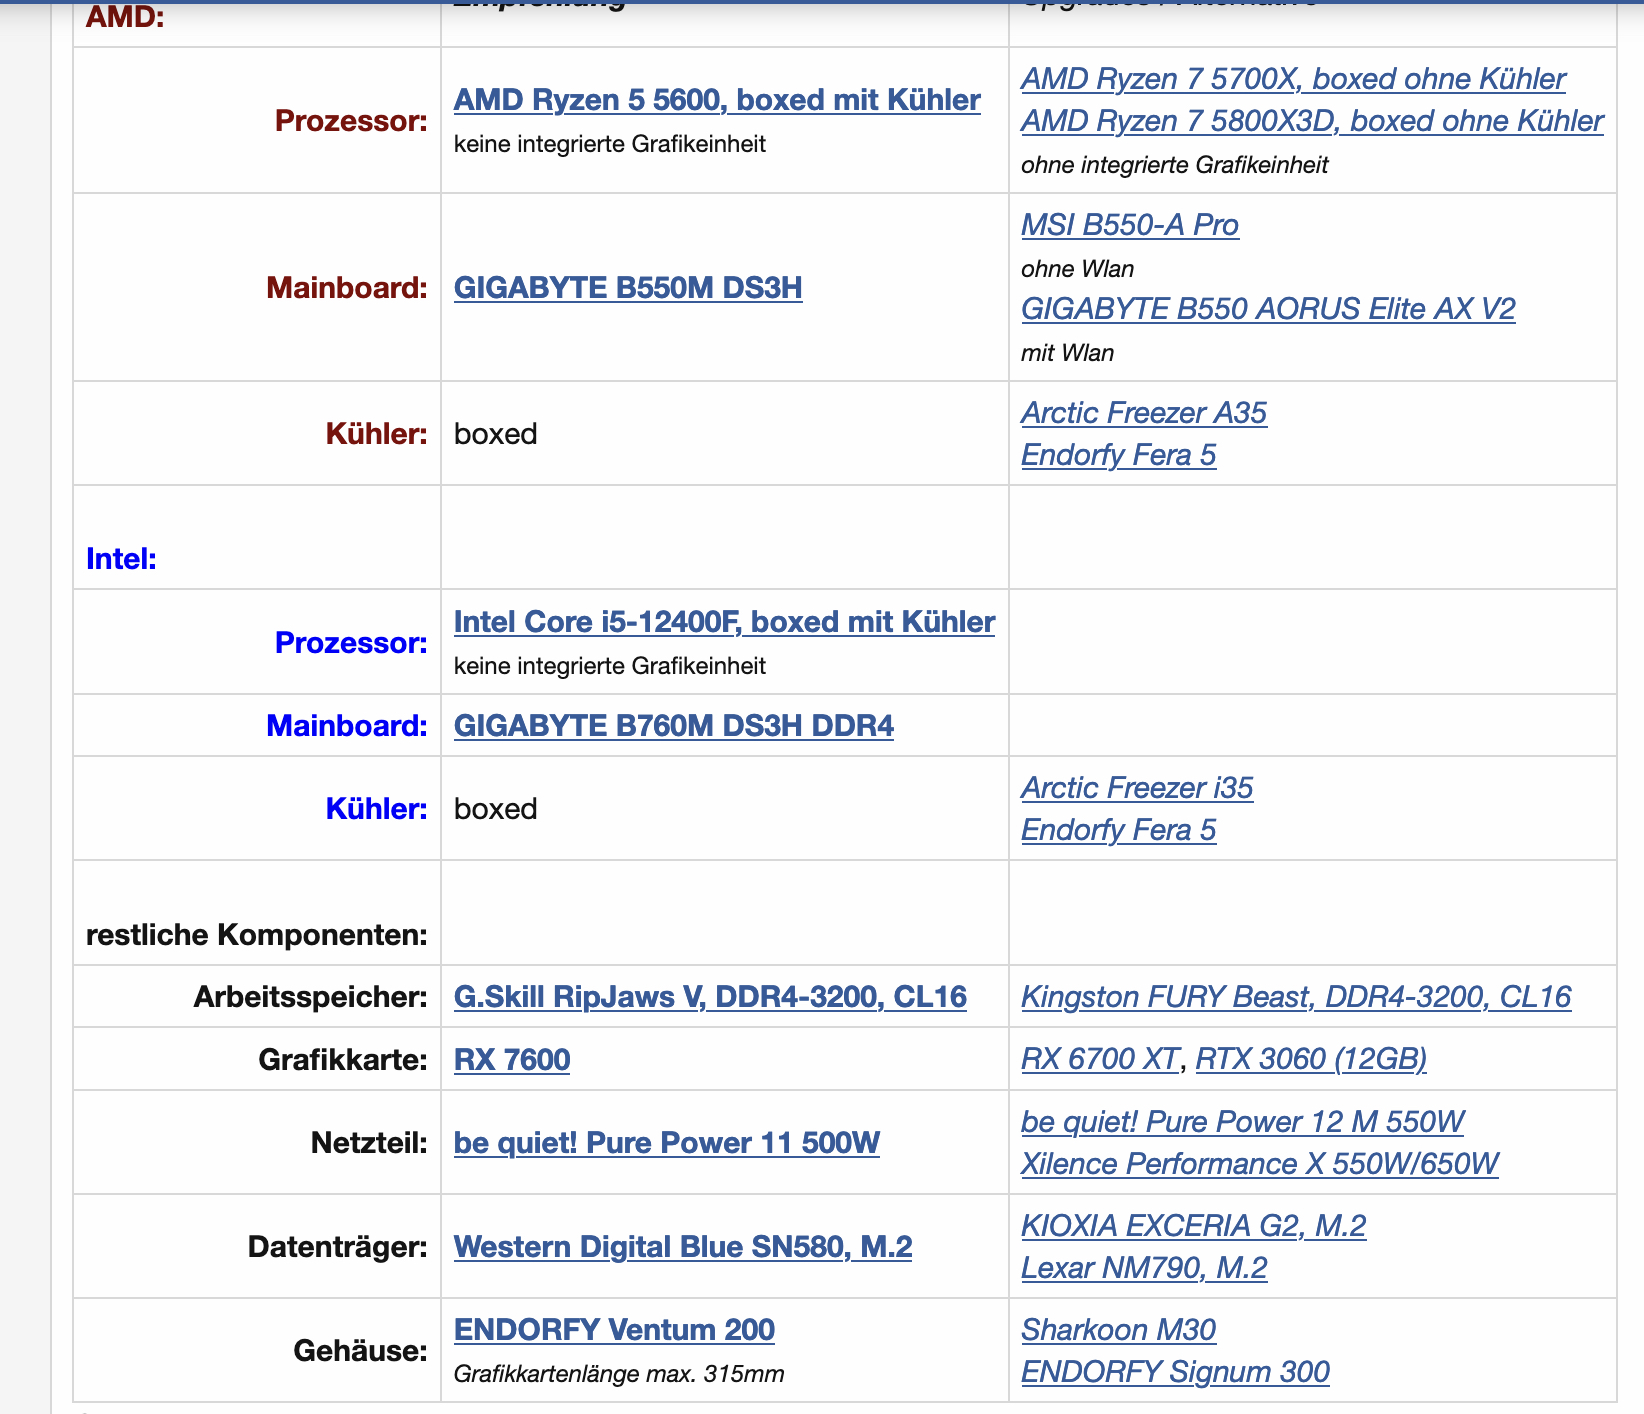Open AMD Ryzen 7 5800X3D link
The image size is (1644, 1414).
[x=1312, y=121]
